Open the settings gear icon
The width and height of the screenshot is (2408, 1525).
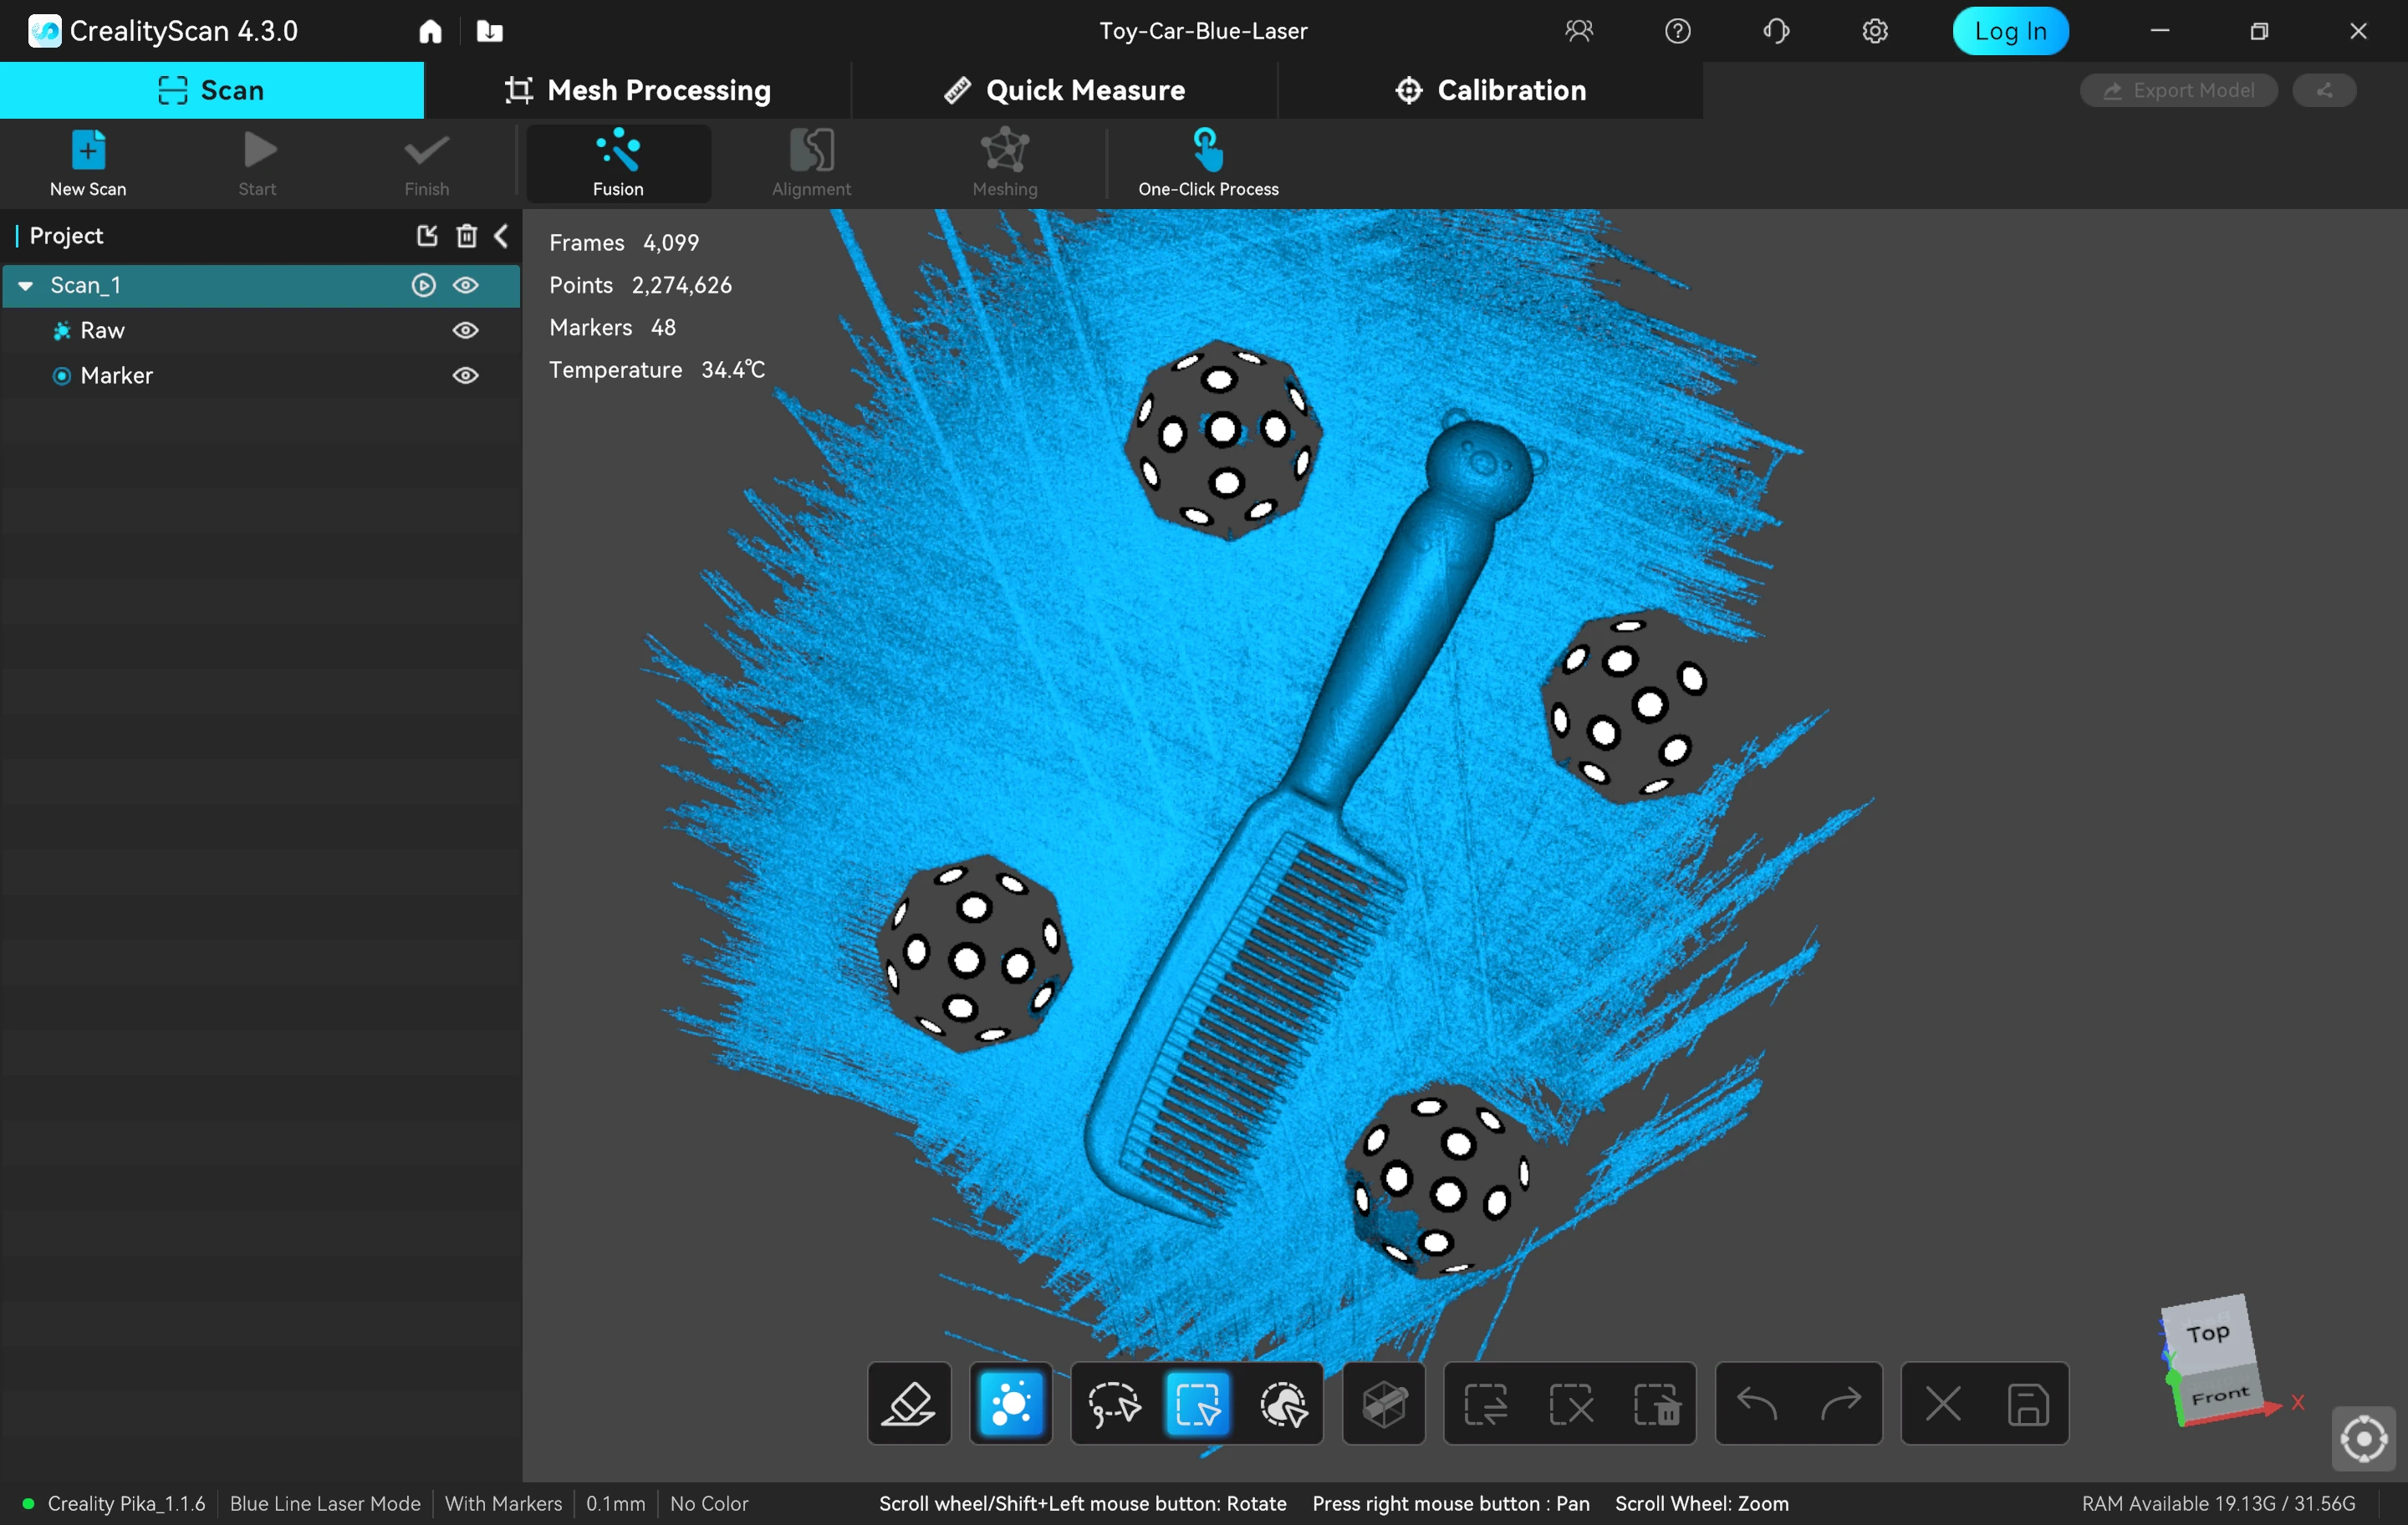click(x=1875, y=31)
